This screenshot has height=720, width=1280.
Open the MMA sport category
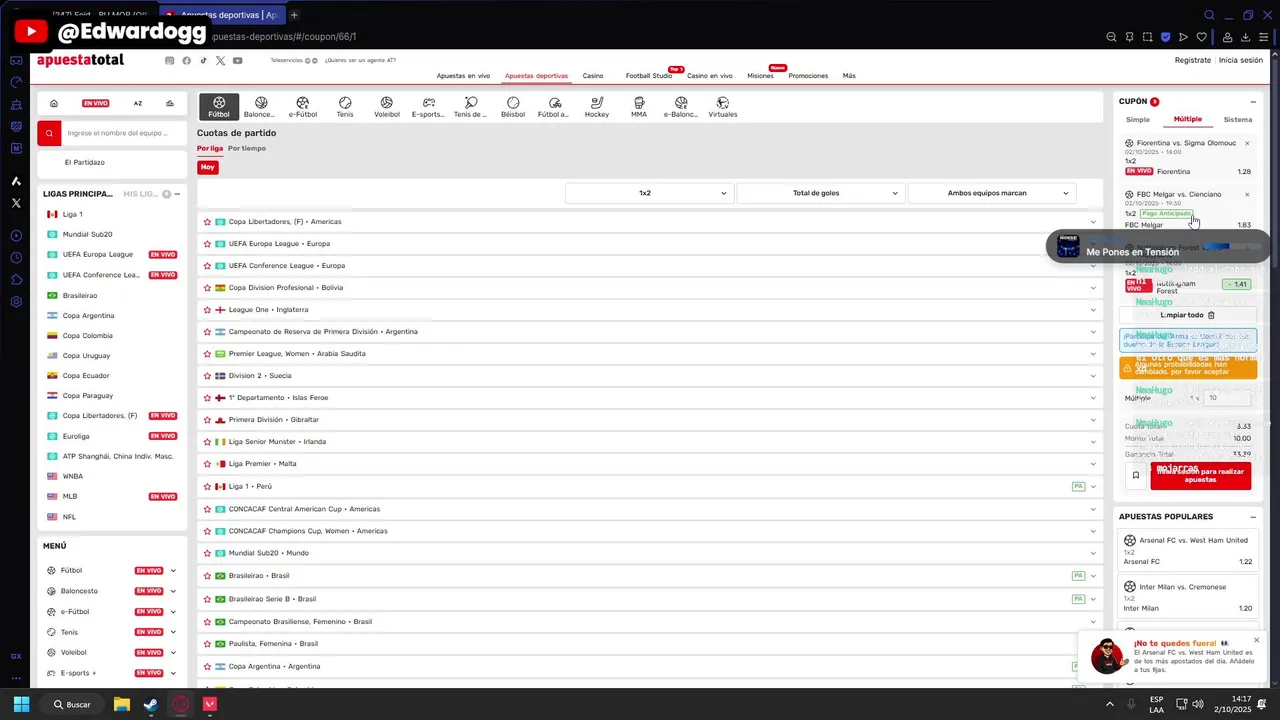coord(639,107)
